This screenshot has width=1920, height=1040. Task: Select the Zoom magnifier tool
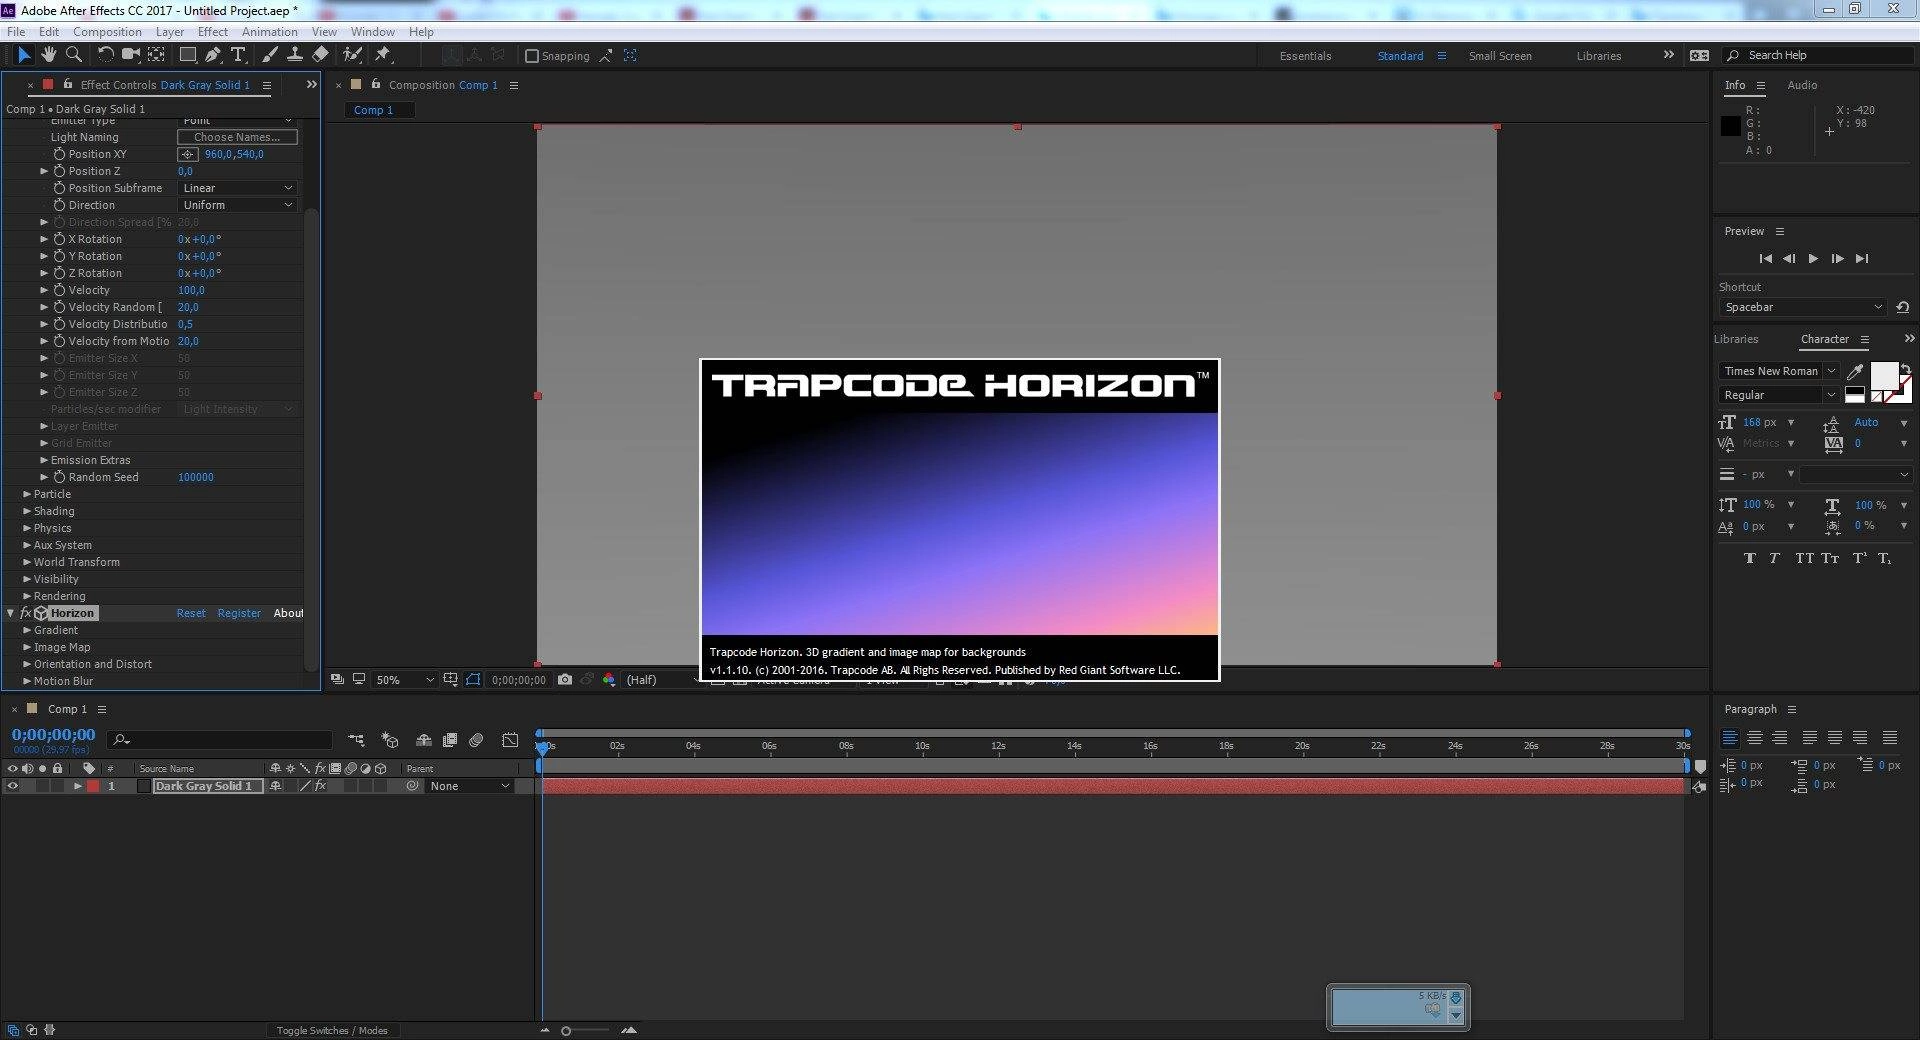tap(74, 55)
